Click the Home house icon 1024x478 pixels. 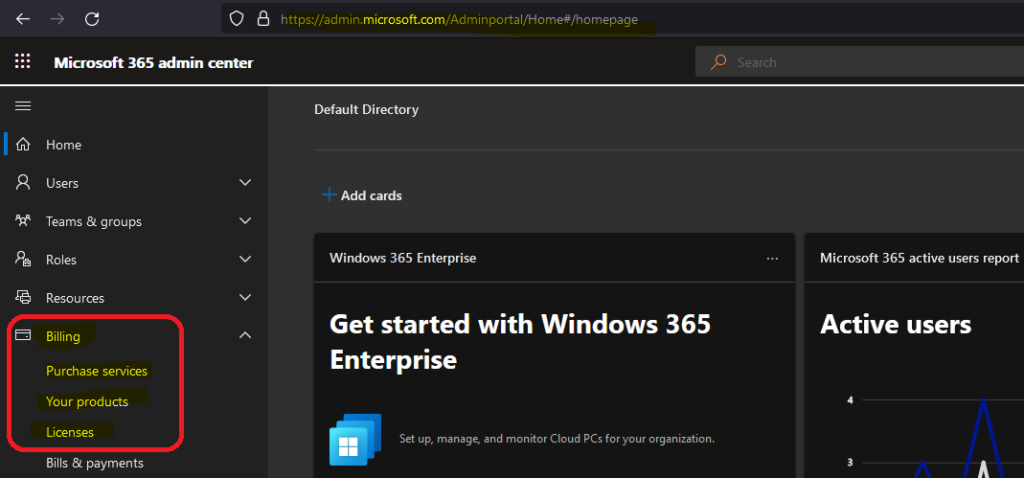click(24, 144)
